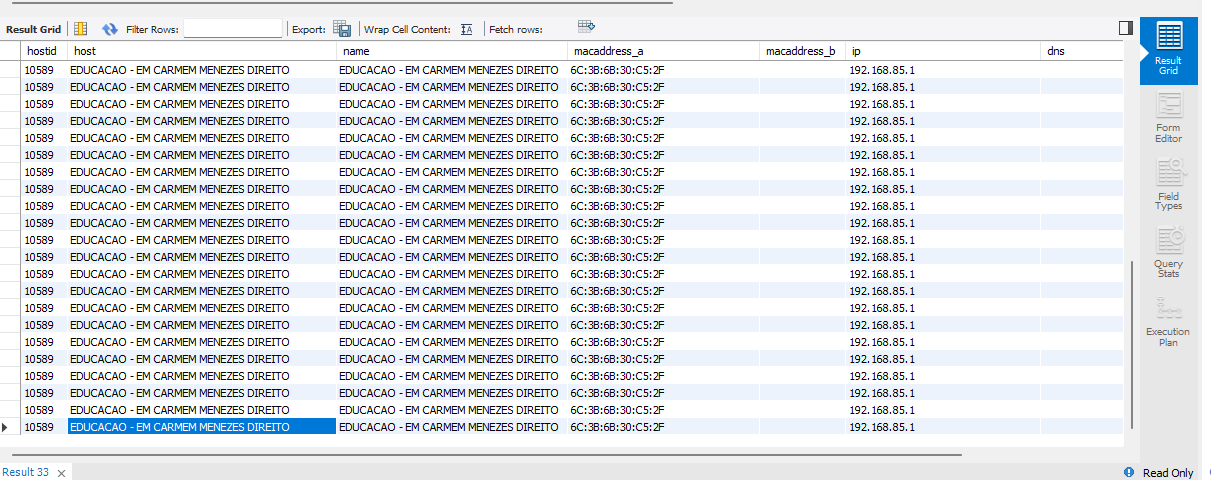Open the Form Editor view
Viewport: 1211px width, 480px height.
(1168, 117)
